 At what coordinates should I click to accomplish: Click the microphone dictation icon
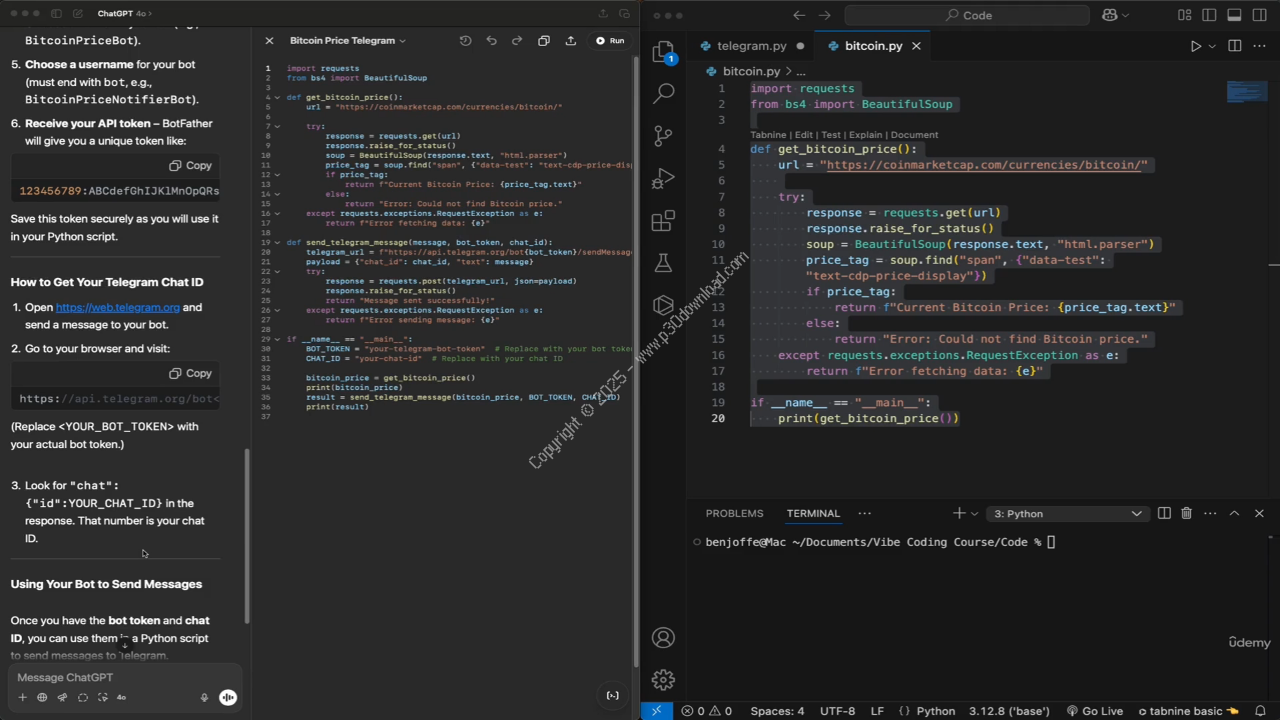[x=204, y=697]
